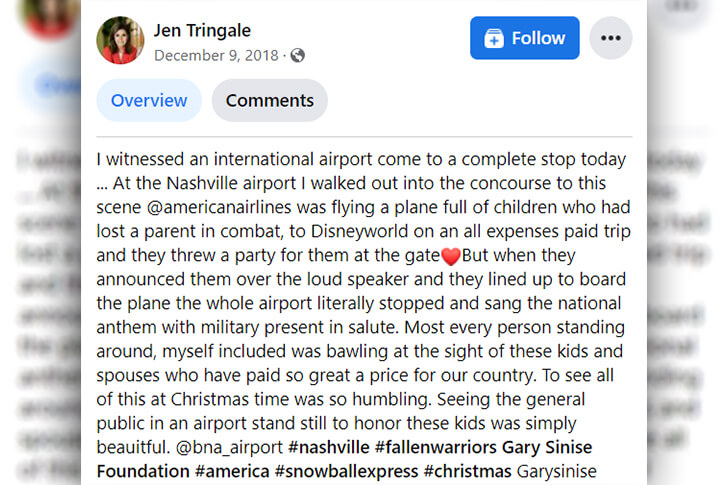Open the three-dot more options menu
This screenshot has width=728, height=485.
(611, 38)
